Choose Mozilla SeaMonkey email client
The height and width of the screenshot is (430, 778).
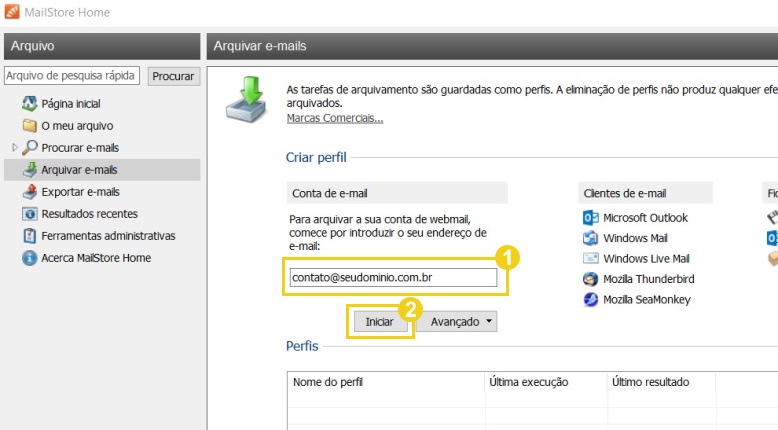pos(647,300)
